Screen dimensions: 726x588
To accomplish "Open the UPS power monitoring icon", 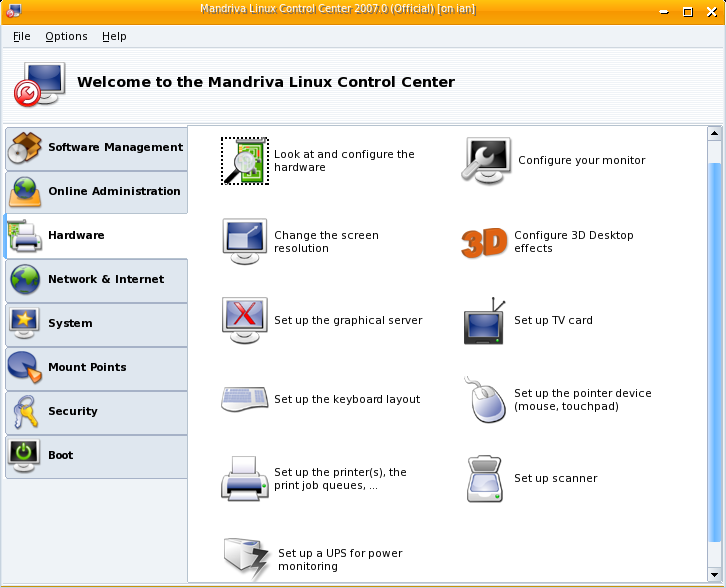I will click(246, 559).
